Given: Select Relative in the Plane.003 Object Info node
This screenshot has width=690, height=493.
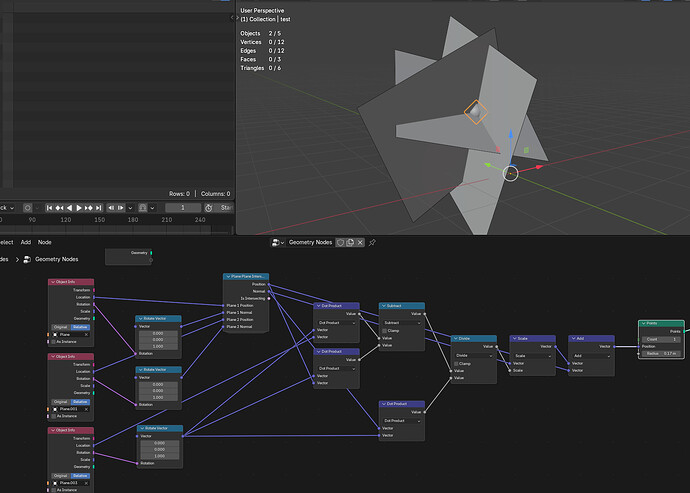Looking at the screenshot, I should pyautogui.click(x=80, y=476).
